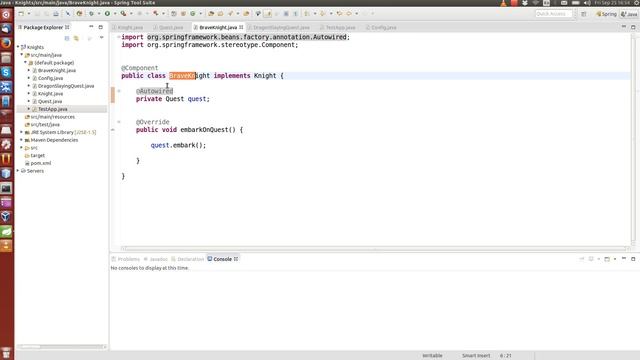Open the Debug configurations dropdown arrow
The image size is (640, 360).
pos(99,13)
